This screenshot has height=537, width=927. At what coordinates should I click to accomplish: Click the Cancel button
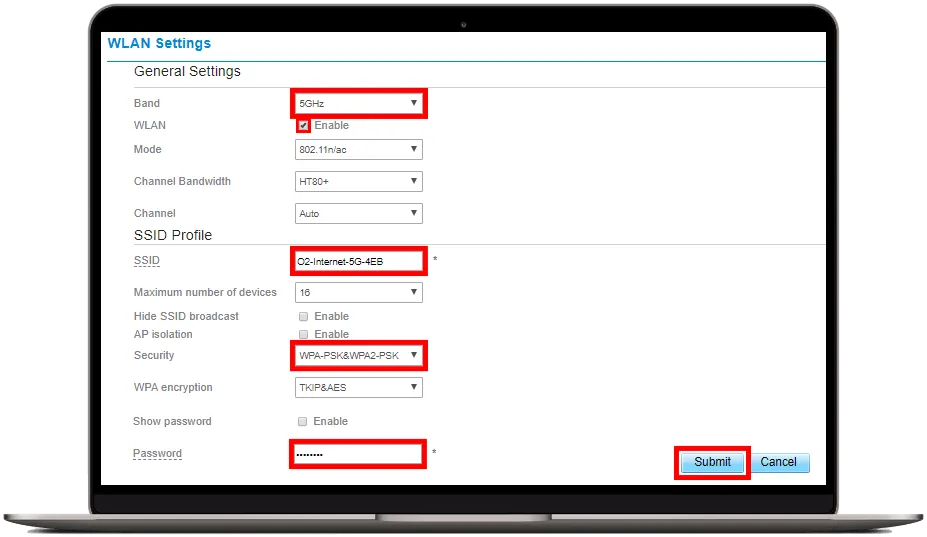tap(778, 462)
